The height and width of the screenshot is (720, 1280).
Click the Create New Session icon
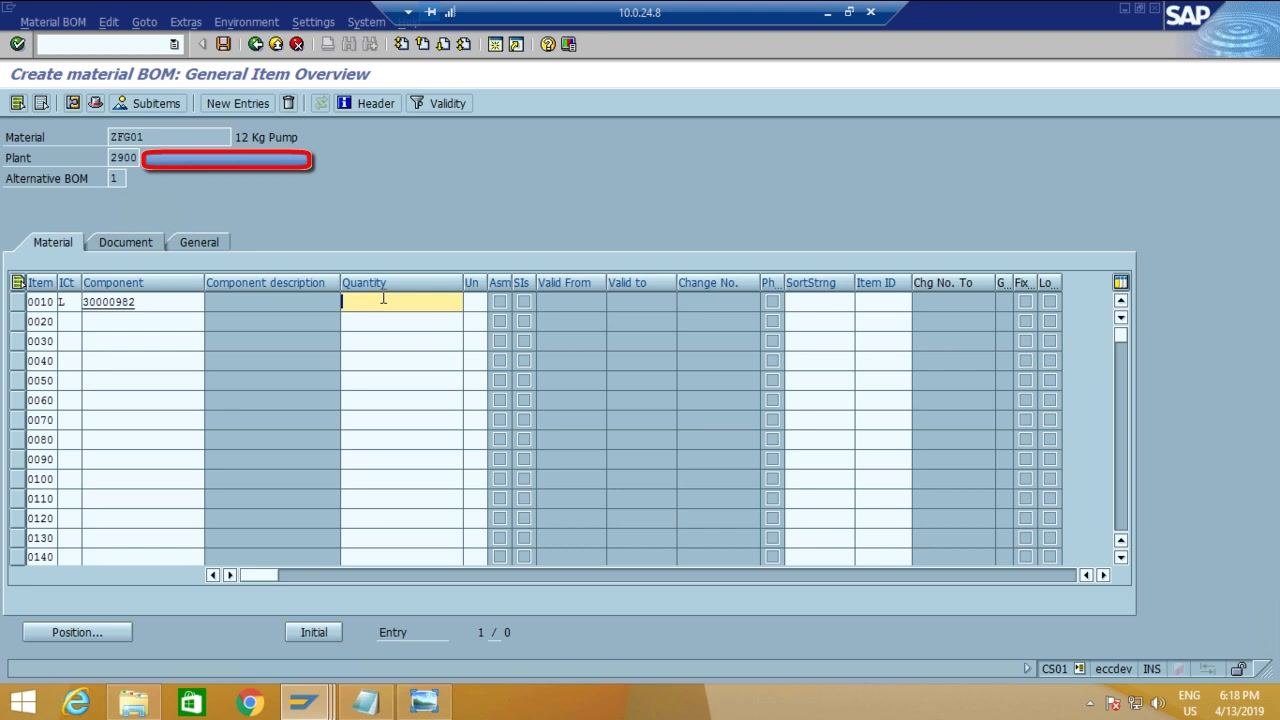point(495,44)
